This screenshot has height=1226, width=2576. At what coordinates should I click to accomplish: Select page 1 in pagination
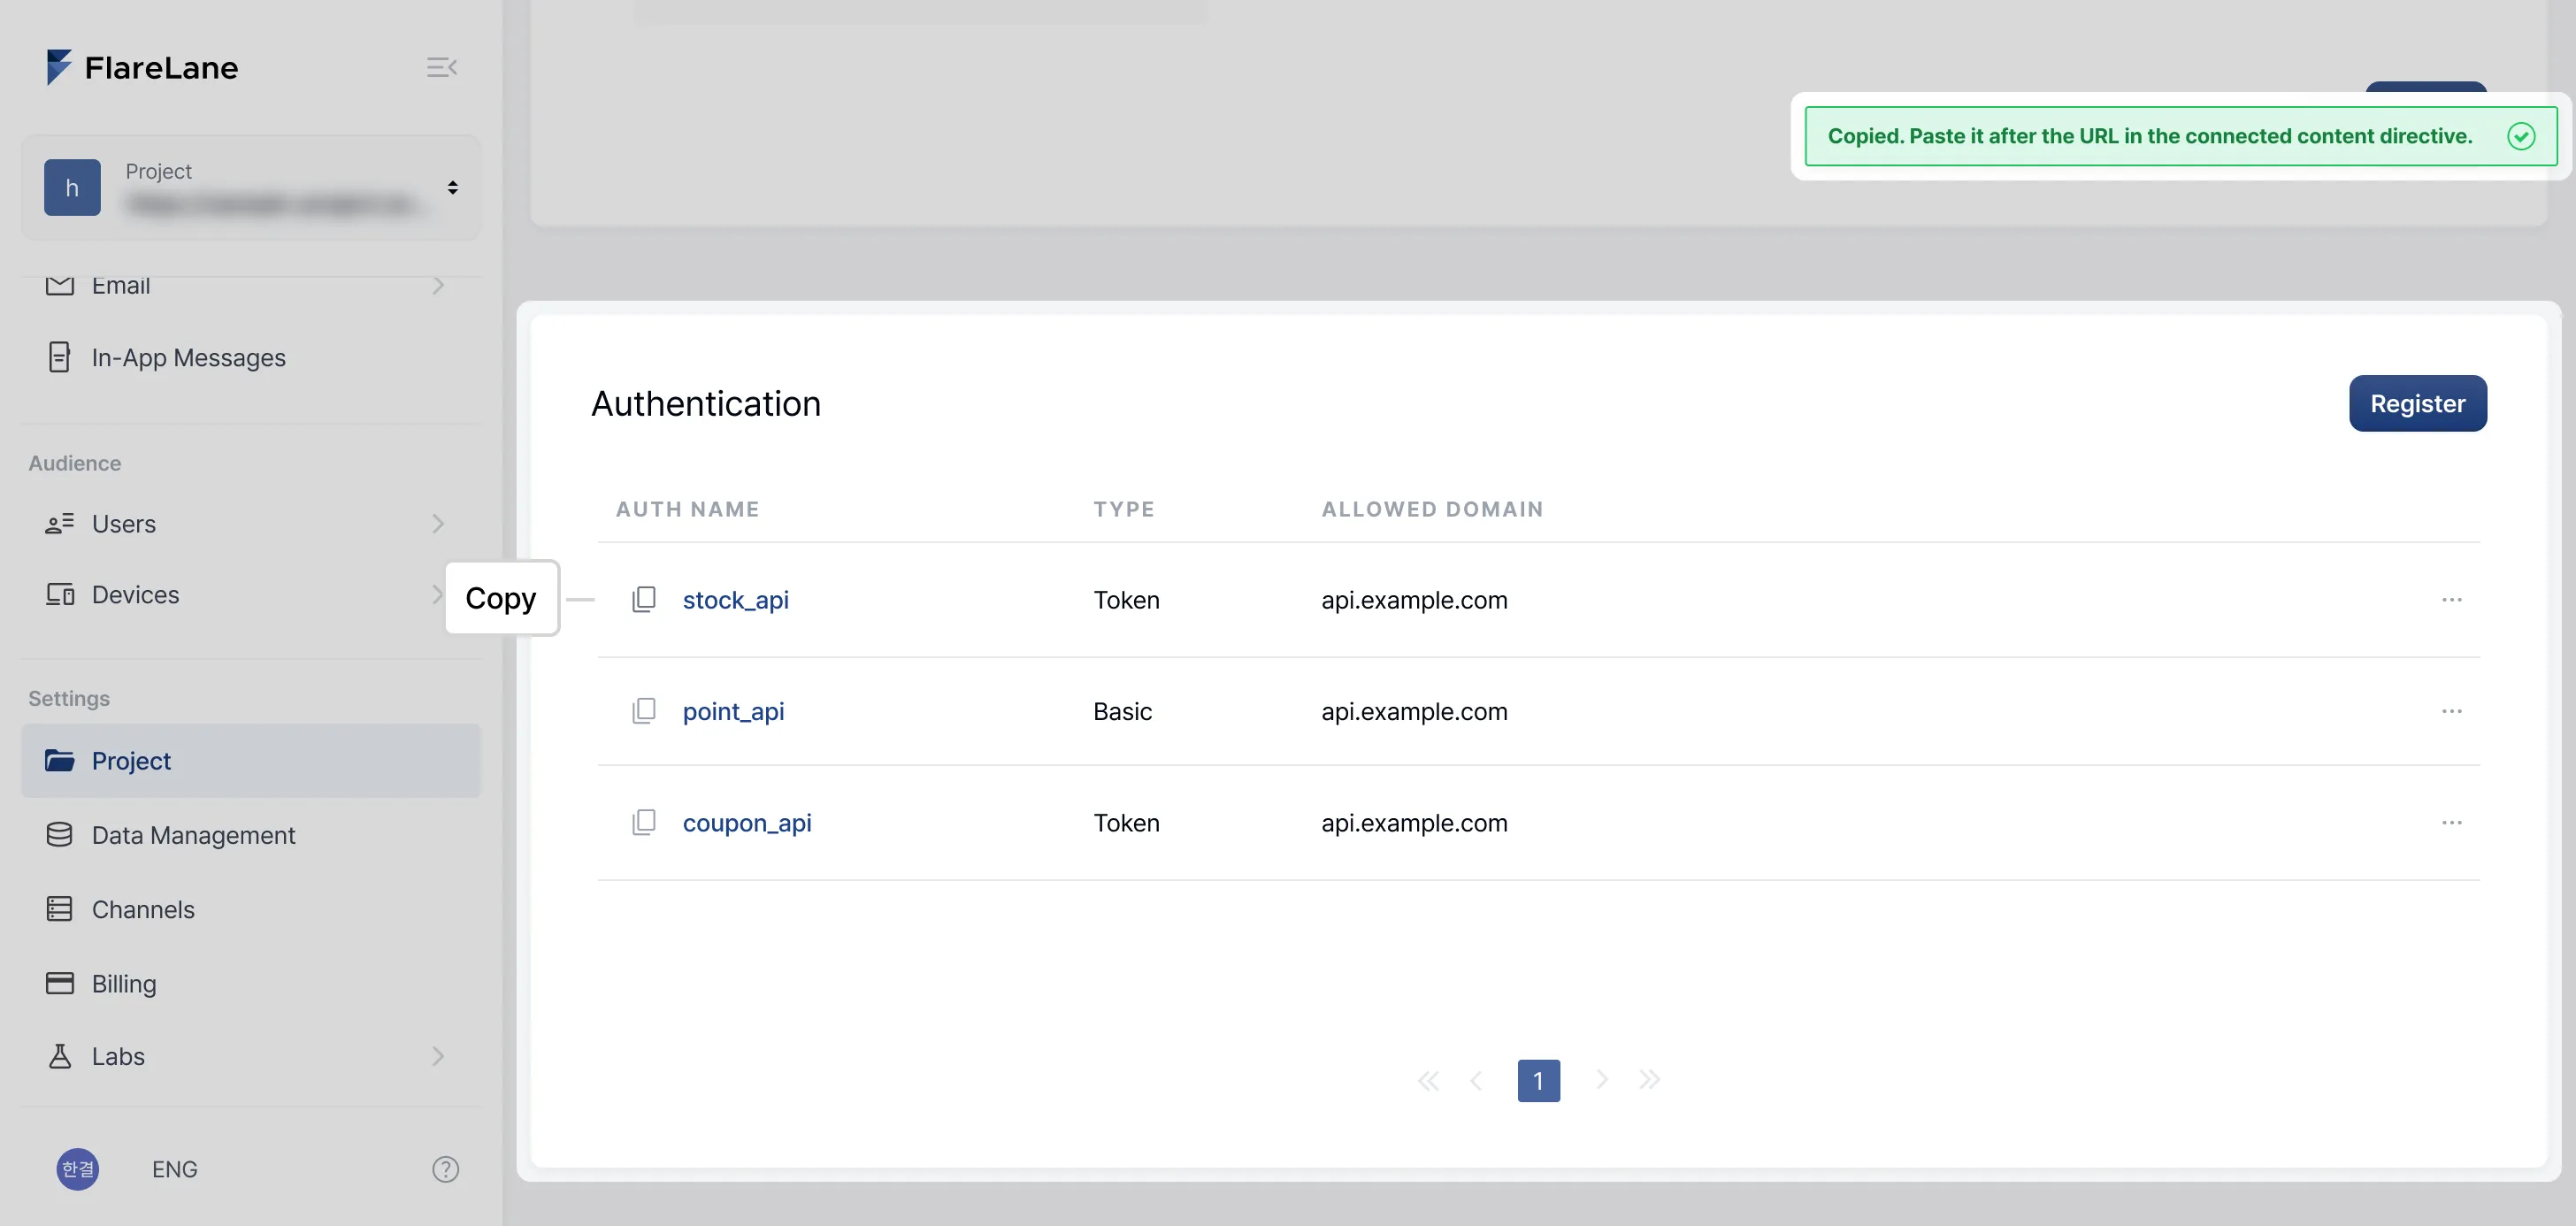[1538, 1080]
